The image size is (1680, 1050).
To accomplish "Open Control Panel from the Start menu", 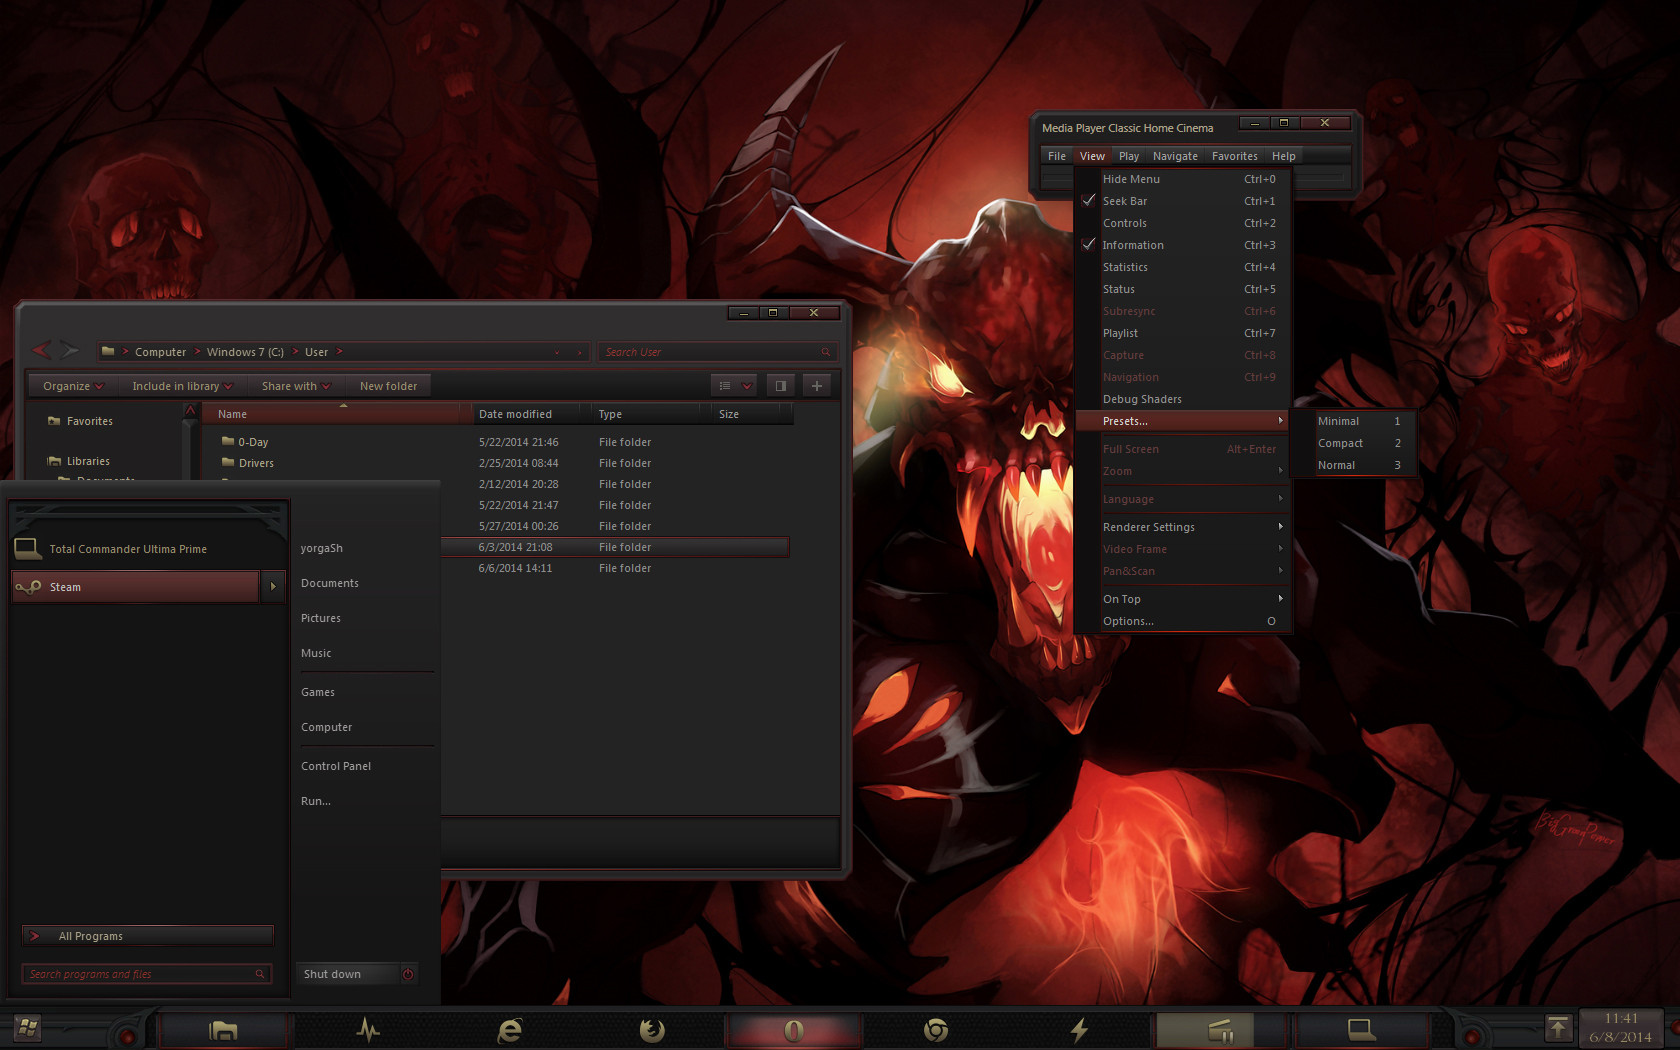I will tap(336, 766).
